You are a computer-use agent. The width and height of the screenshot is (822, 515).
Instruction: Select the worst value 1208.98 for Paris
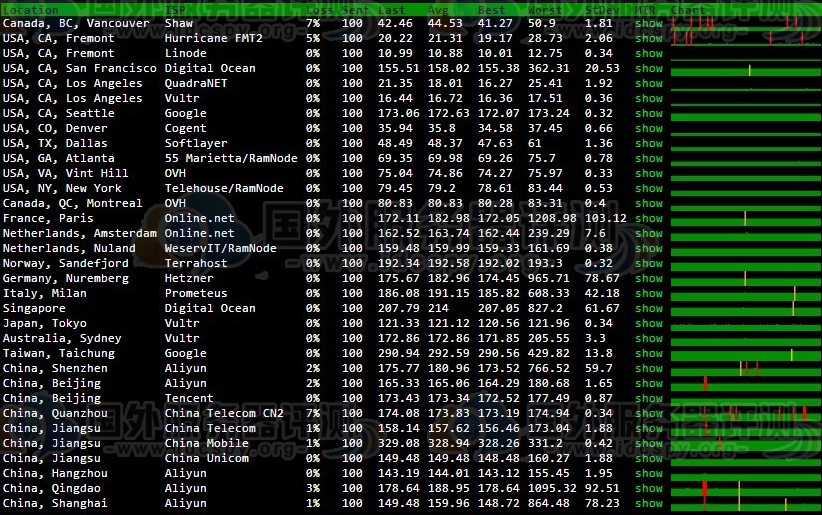[x=552, y=218]
